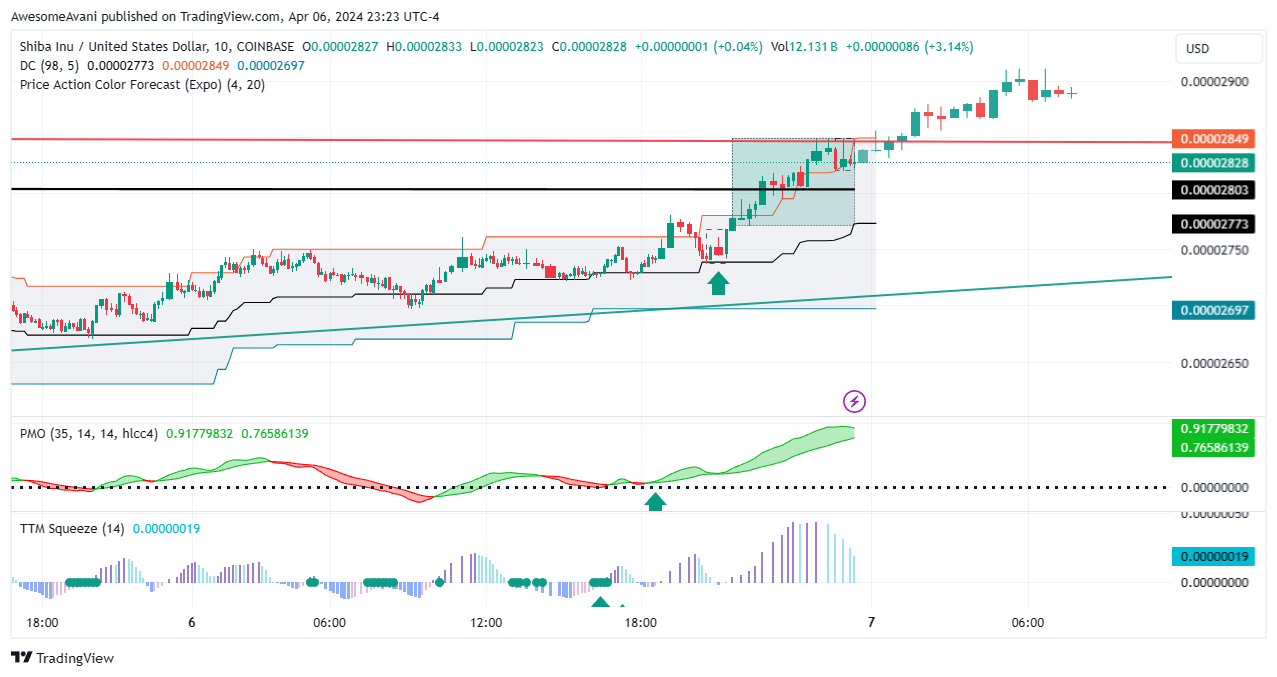Image resolution: width=1277 pixels, height=677 pixels.
Task: Click the 06:00 time label near right end
Action: pyautogui.click(x=1028, y=622)
